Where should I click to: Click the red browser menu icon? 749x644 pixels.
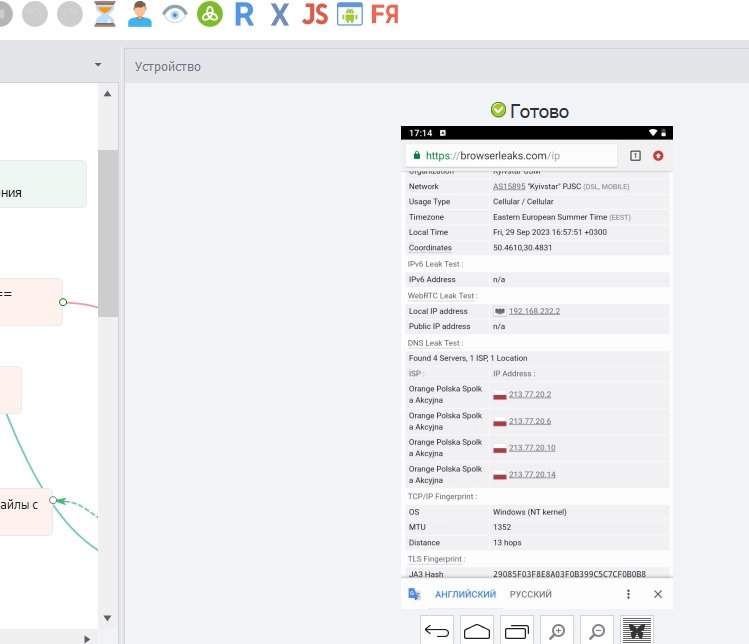[x=658, y=156]
